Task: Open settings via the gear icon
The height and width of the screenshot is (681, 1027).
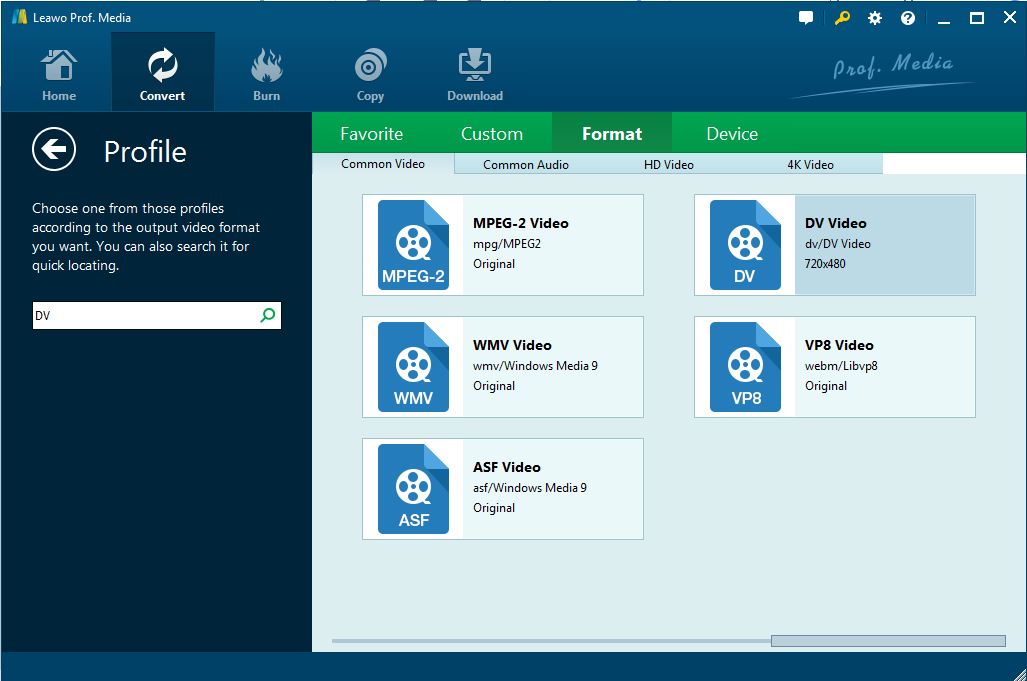Action: pos(875,18)
